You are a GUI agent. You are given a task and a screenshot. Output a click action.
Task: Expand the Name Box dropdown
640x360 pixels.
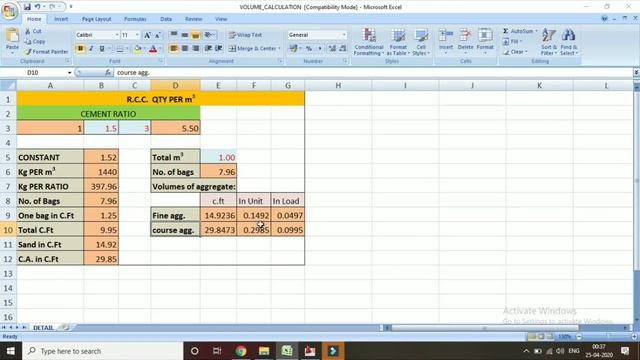click(69, 73)
